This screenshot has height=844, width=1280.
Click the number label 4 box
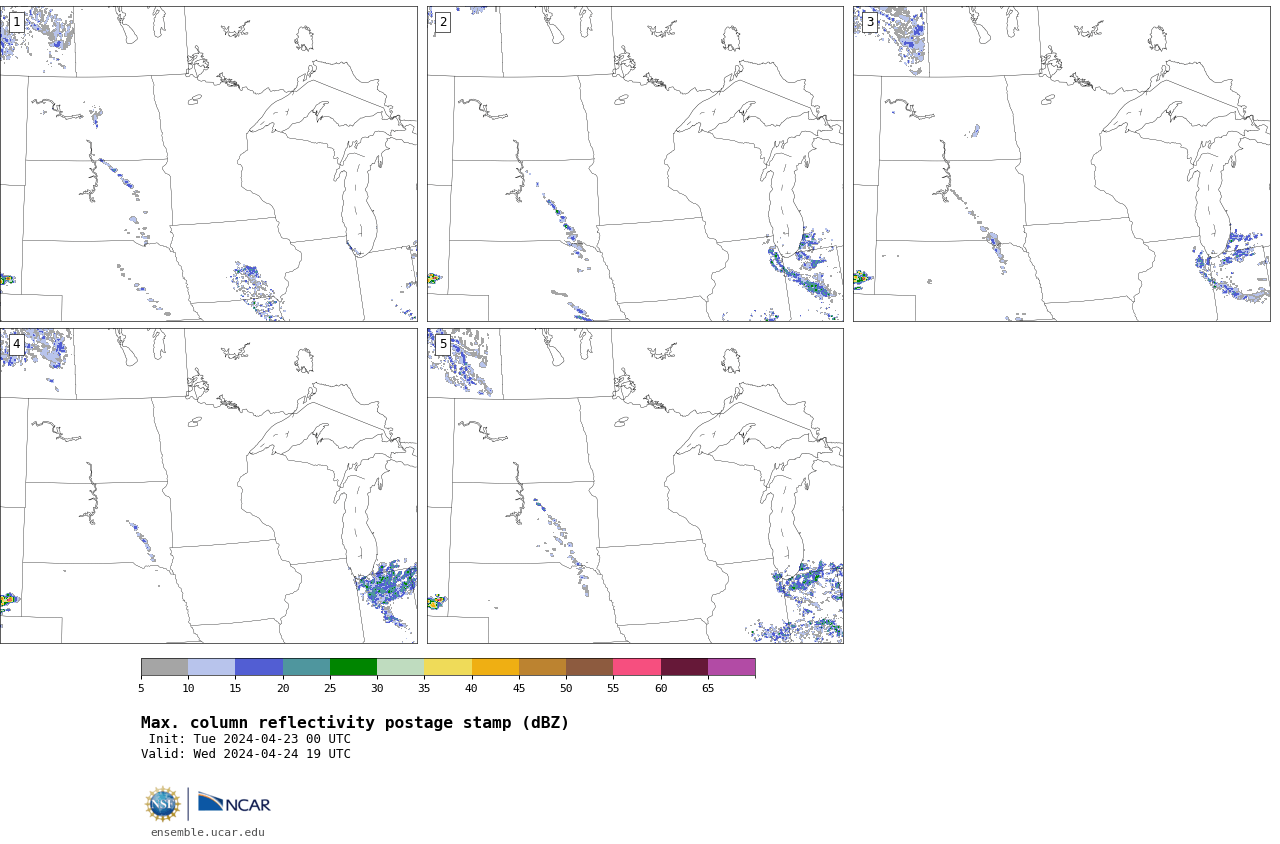tap(16, 344)
